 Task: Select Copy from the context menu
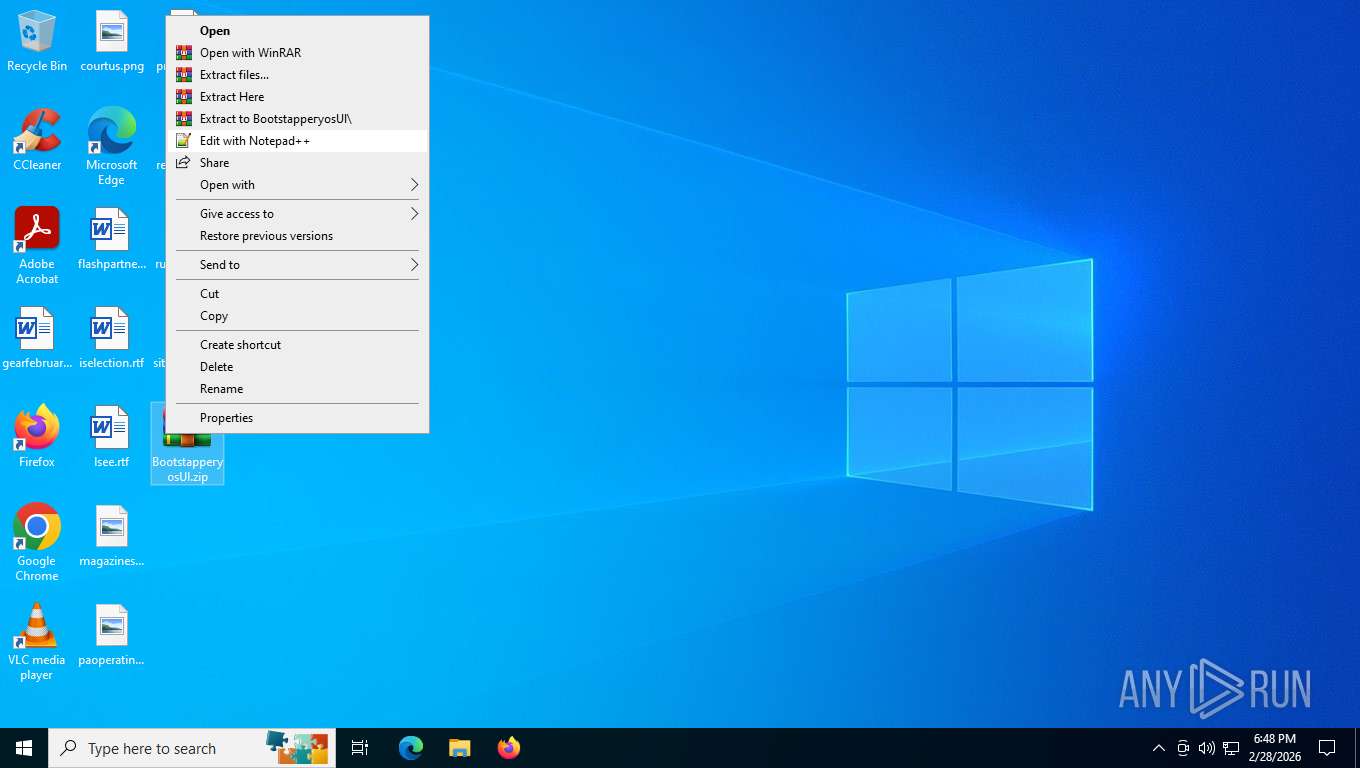click(297, 316)
